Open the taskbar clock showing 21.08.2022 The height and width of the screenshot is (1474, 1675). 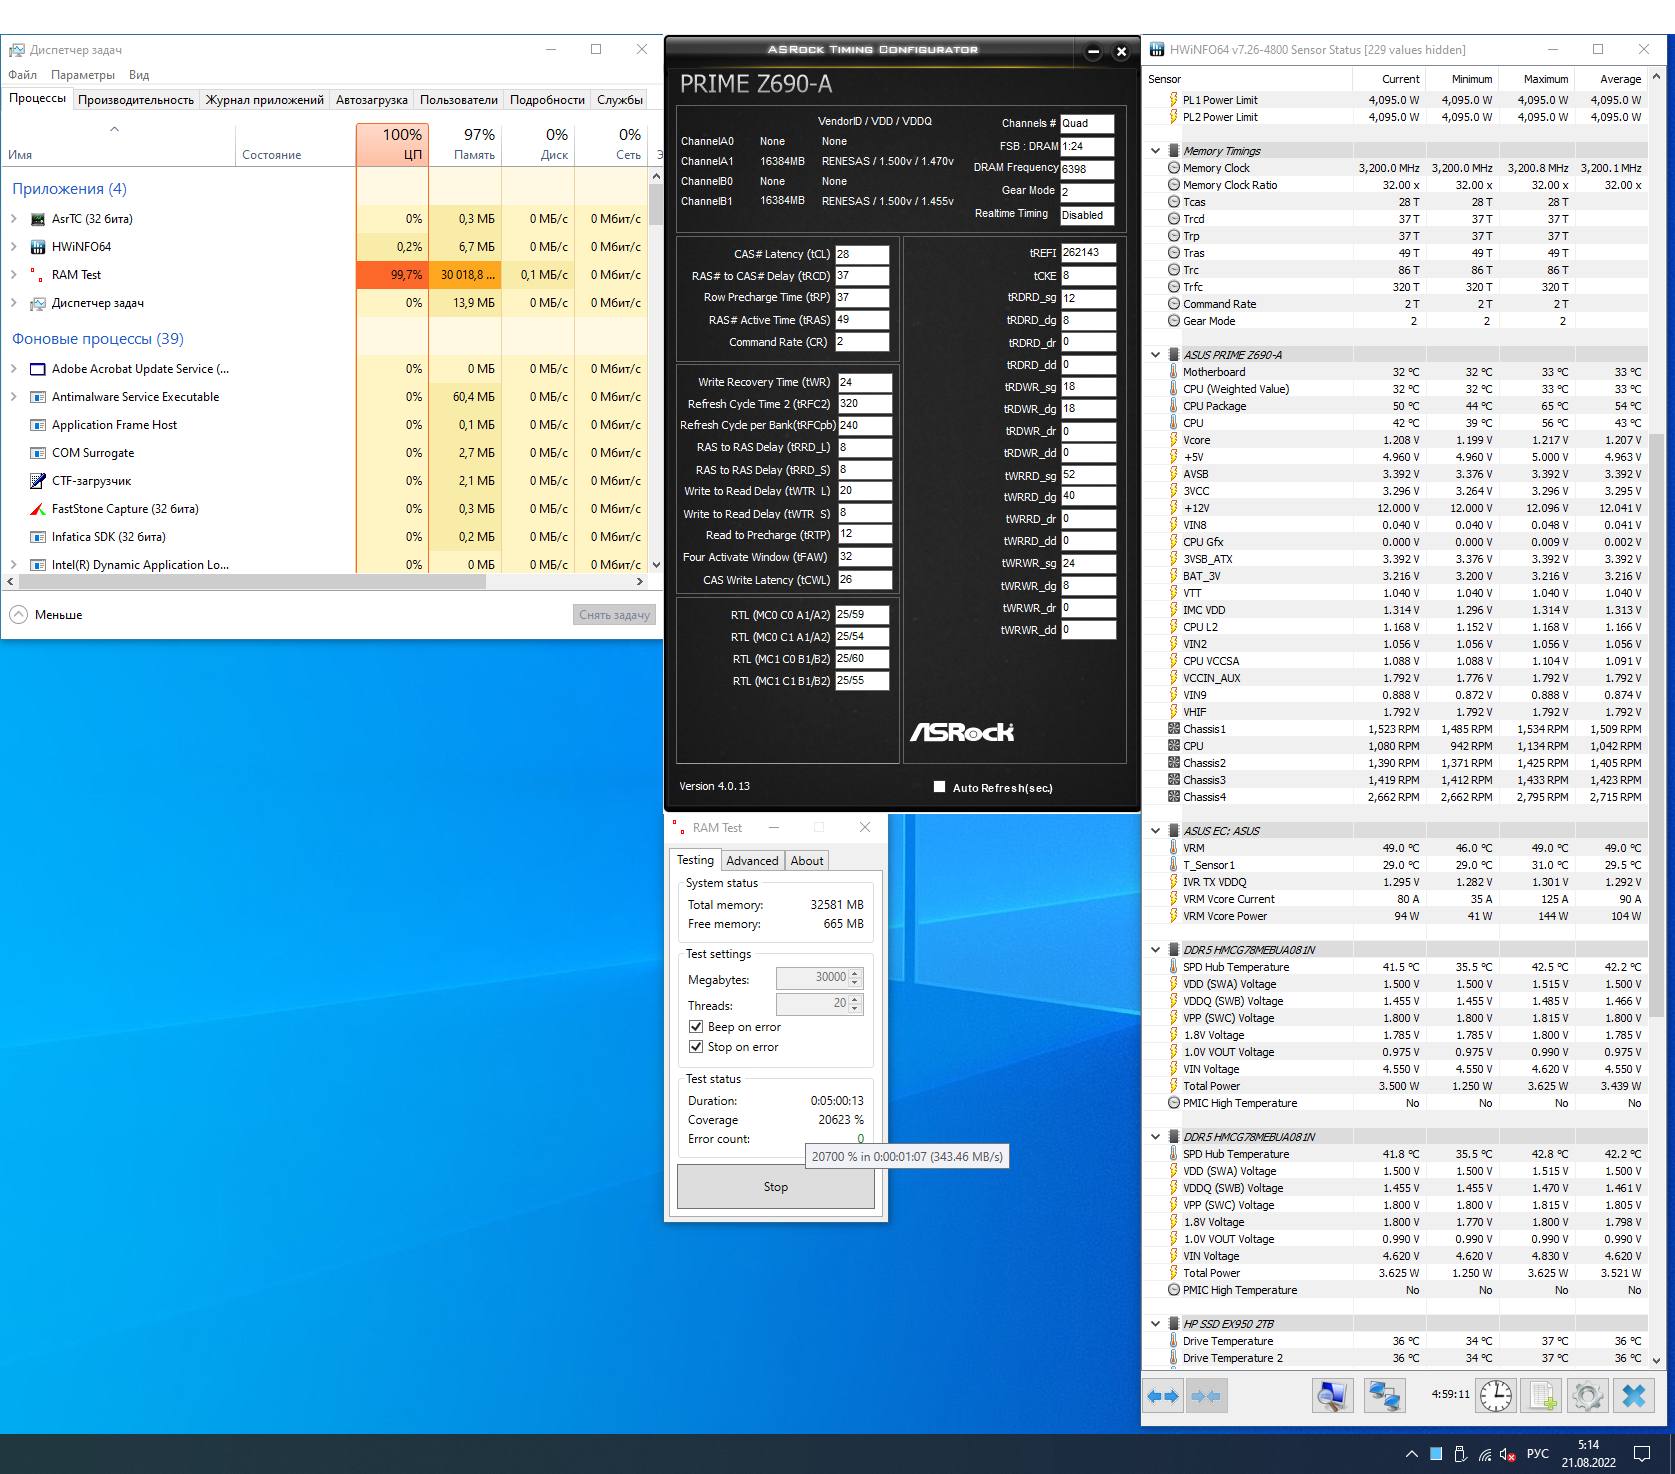click(x=1589, y=1454)
